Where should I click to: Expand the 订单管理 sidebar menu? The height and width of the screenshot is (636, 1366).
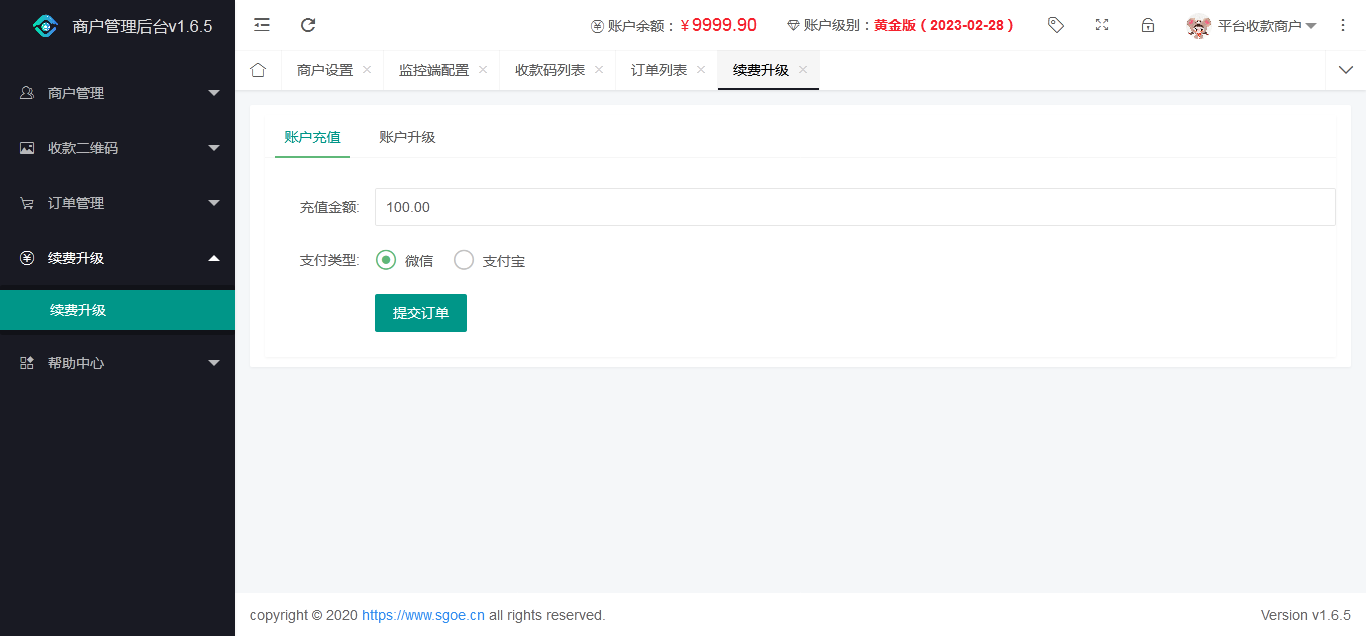pyautogui.click(x=118, y=202)
